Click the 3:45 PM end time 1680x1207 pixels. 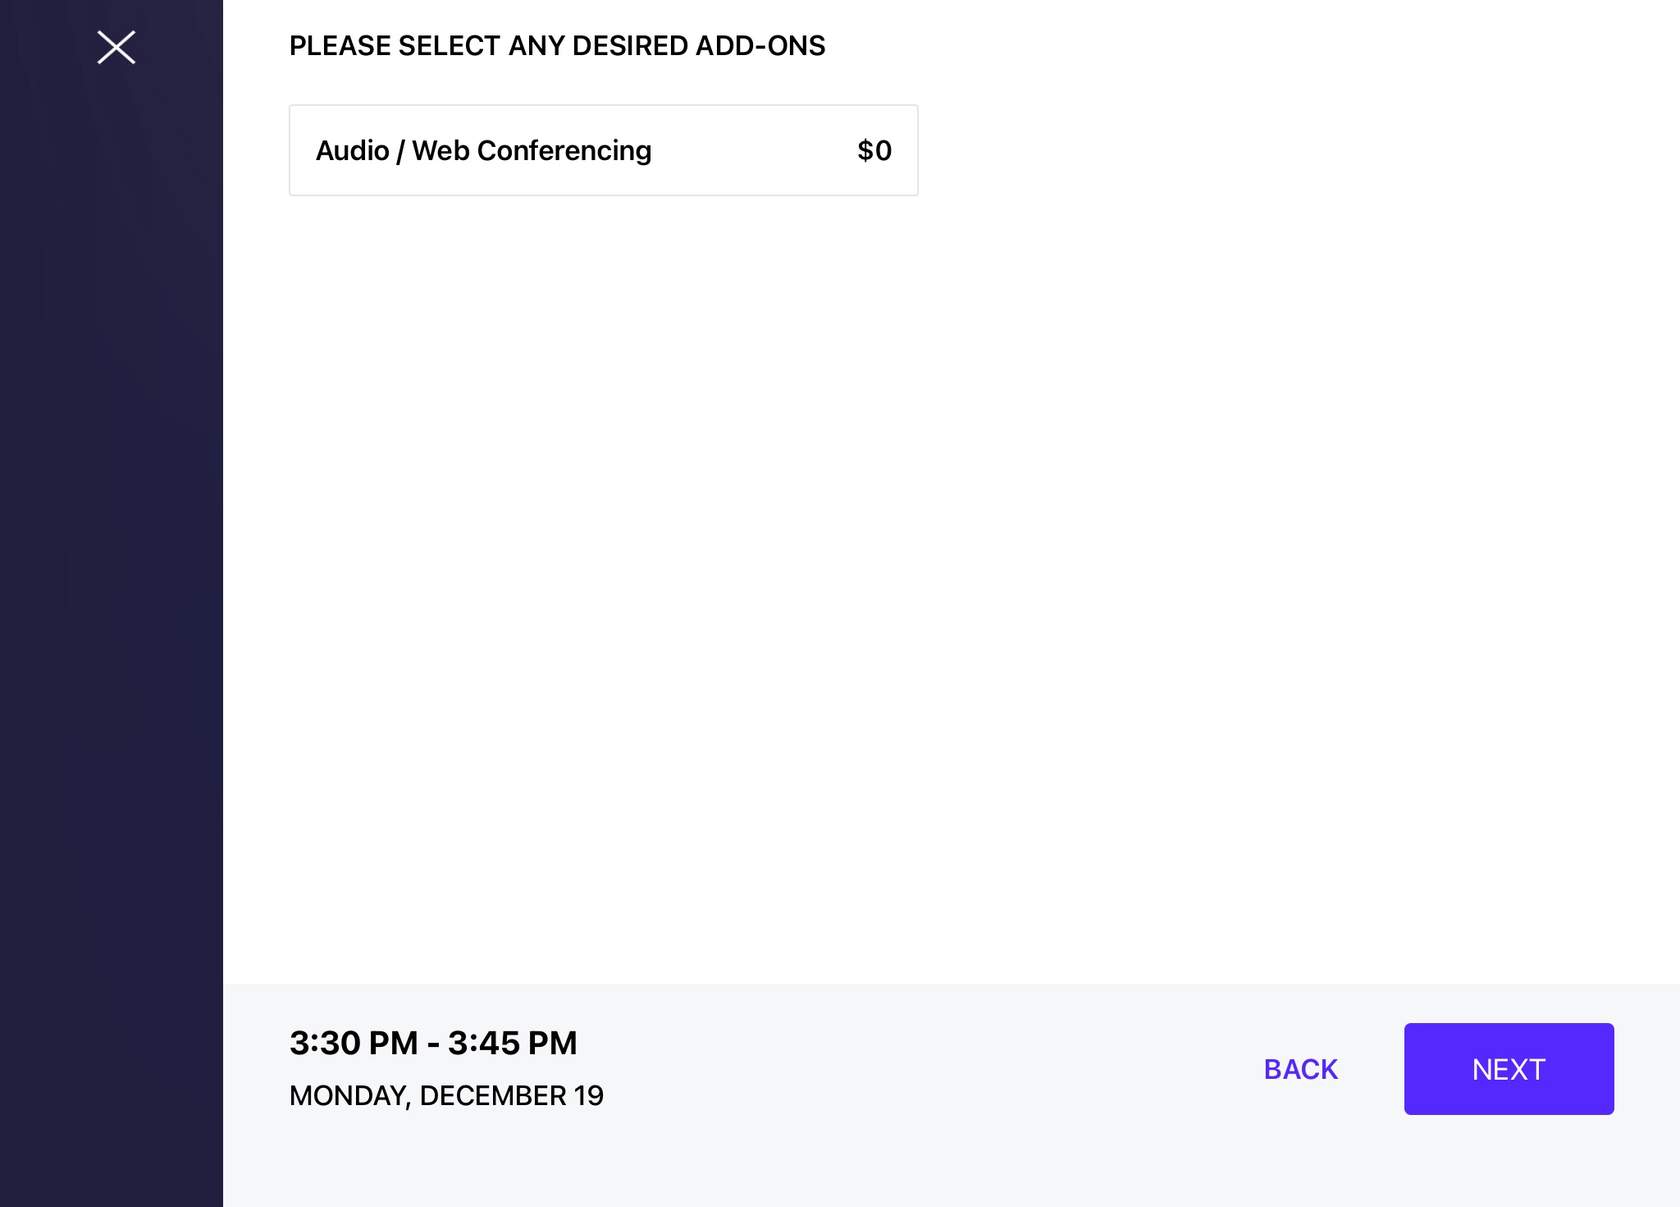pos(512,1043)
